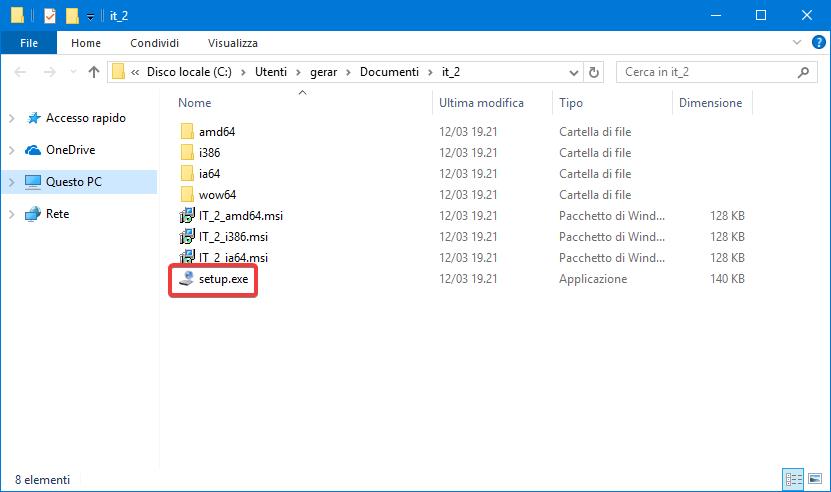Open Explorer help question mark icon
The height and width of the screenshot is (492, 831).
(x=818, y=42)
